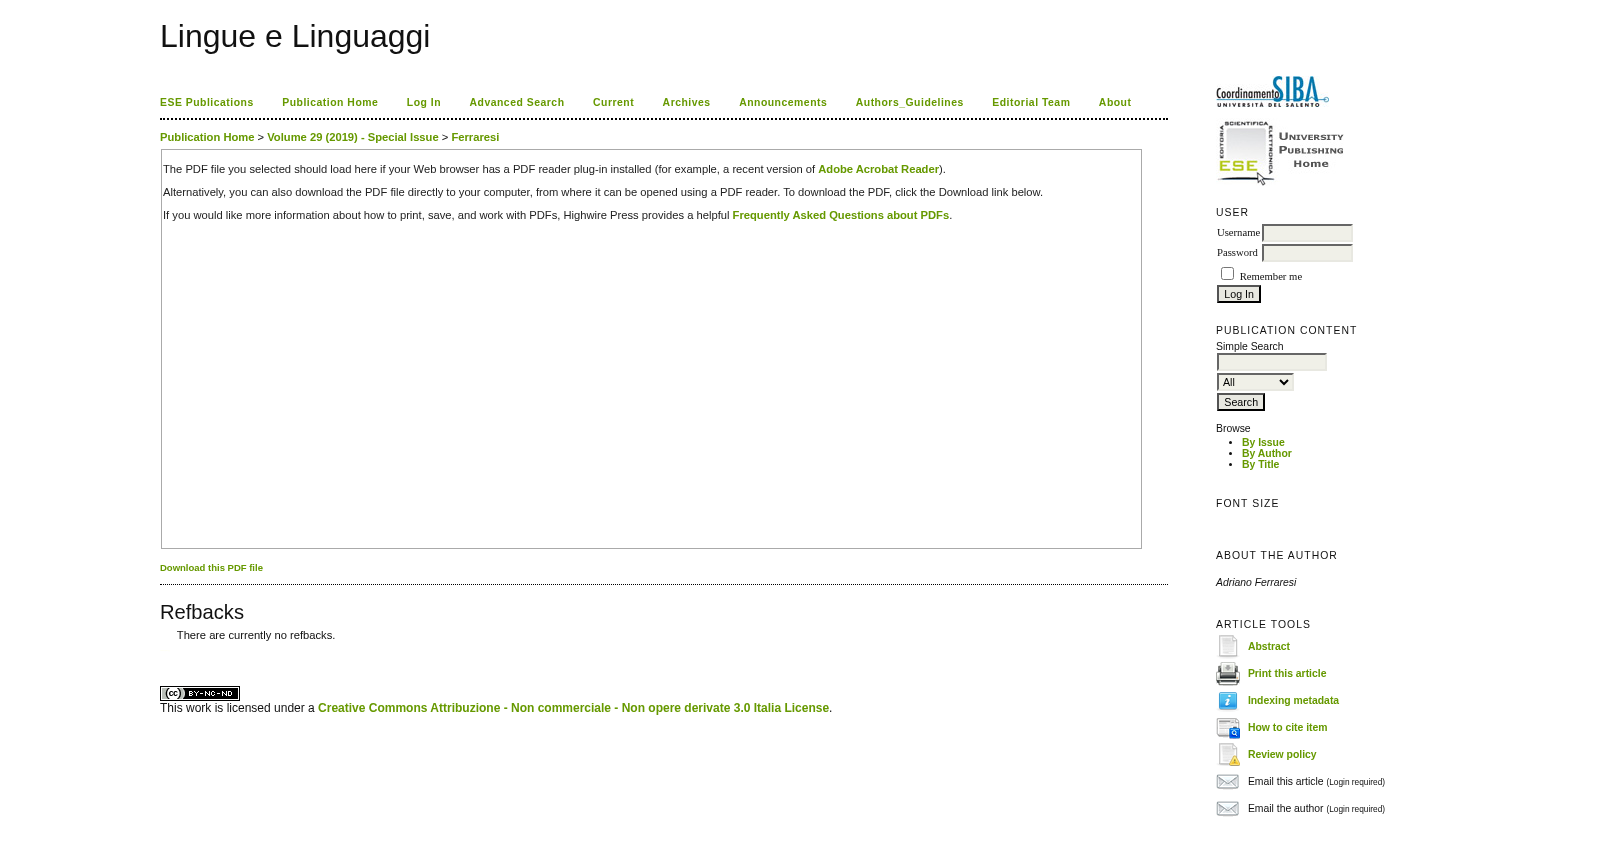Image resolution: width=1600 pixels, height=861 pixels.
Task: Open Frequently Asked Questions about PDFs link
Action: tap(841, 215)
